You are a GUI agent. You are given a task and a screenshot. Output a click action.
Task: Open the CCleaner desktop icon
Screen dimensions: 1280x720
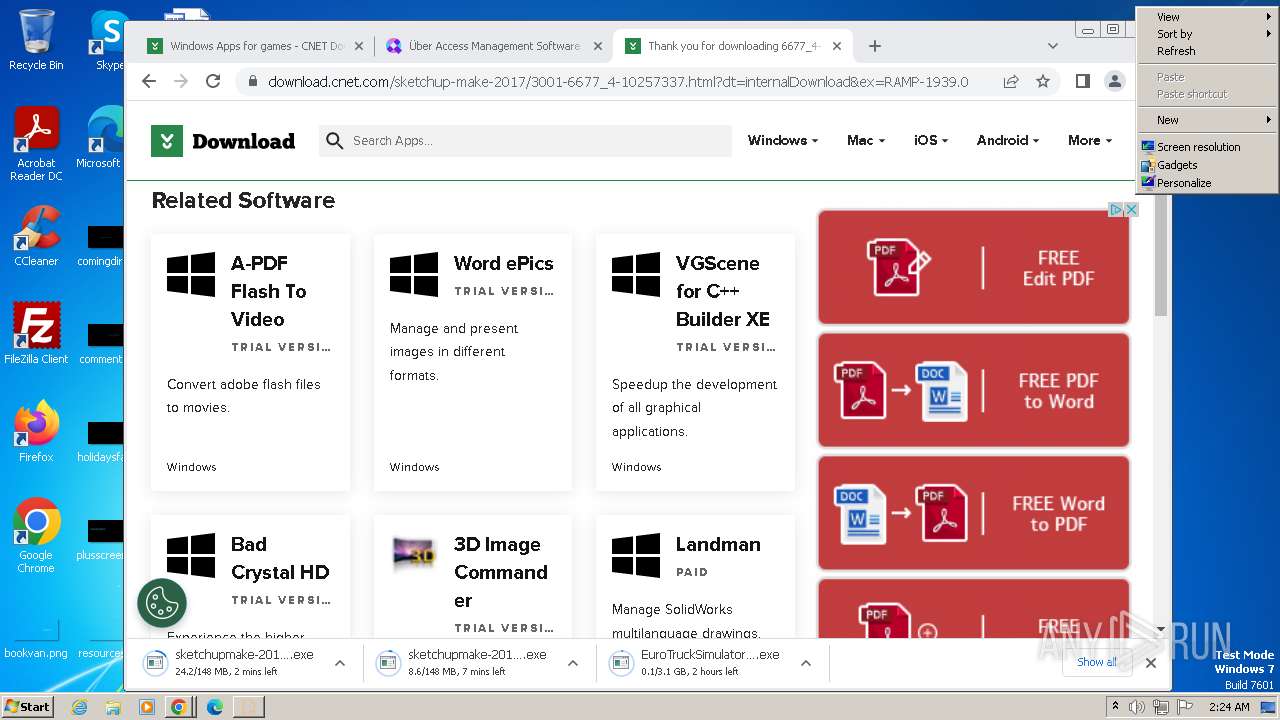click(x=36, y=236)
